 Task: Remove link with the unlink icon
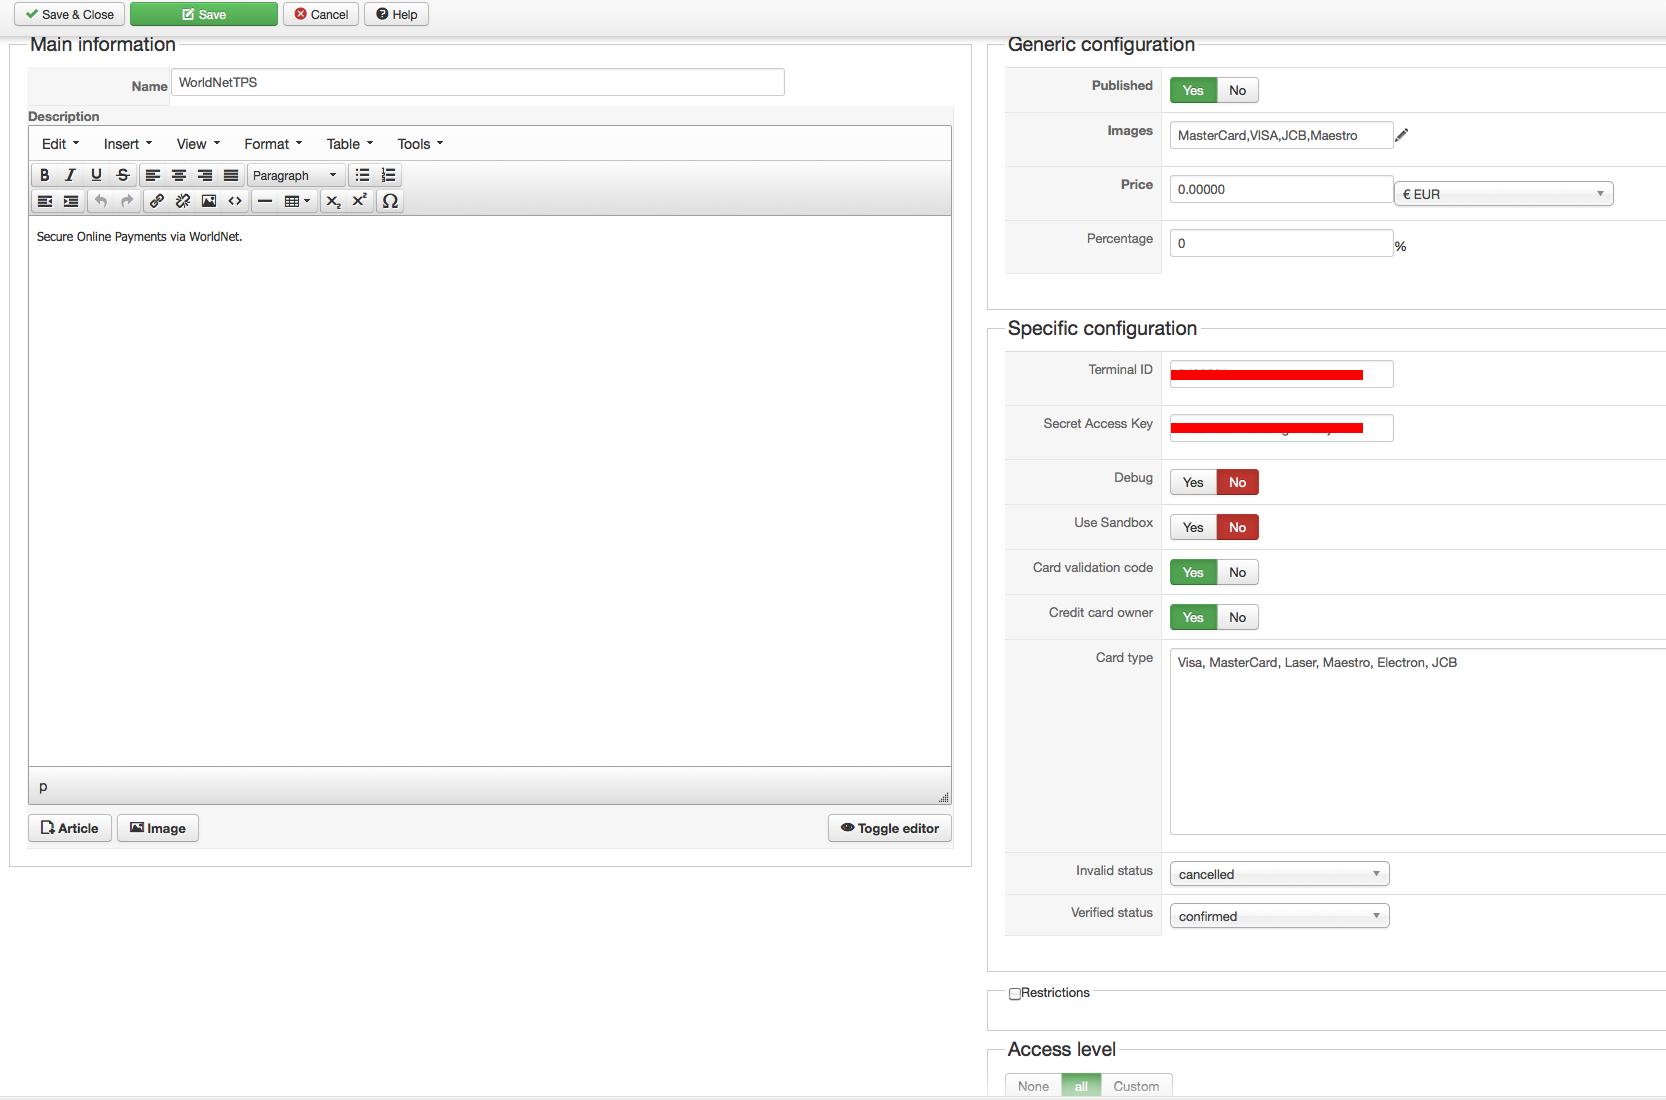click(x=183, y=201)
